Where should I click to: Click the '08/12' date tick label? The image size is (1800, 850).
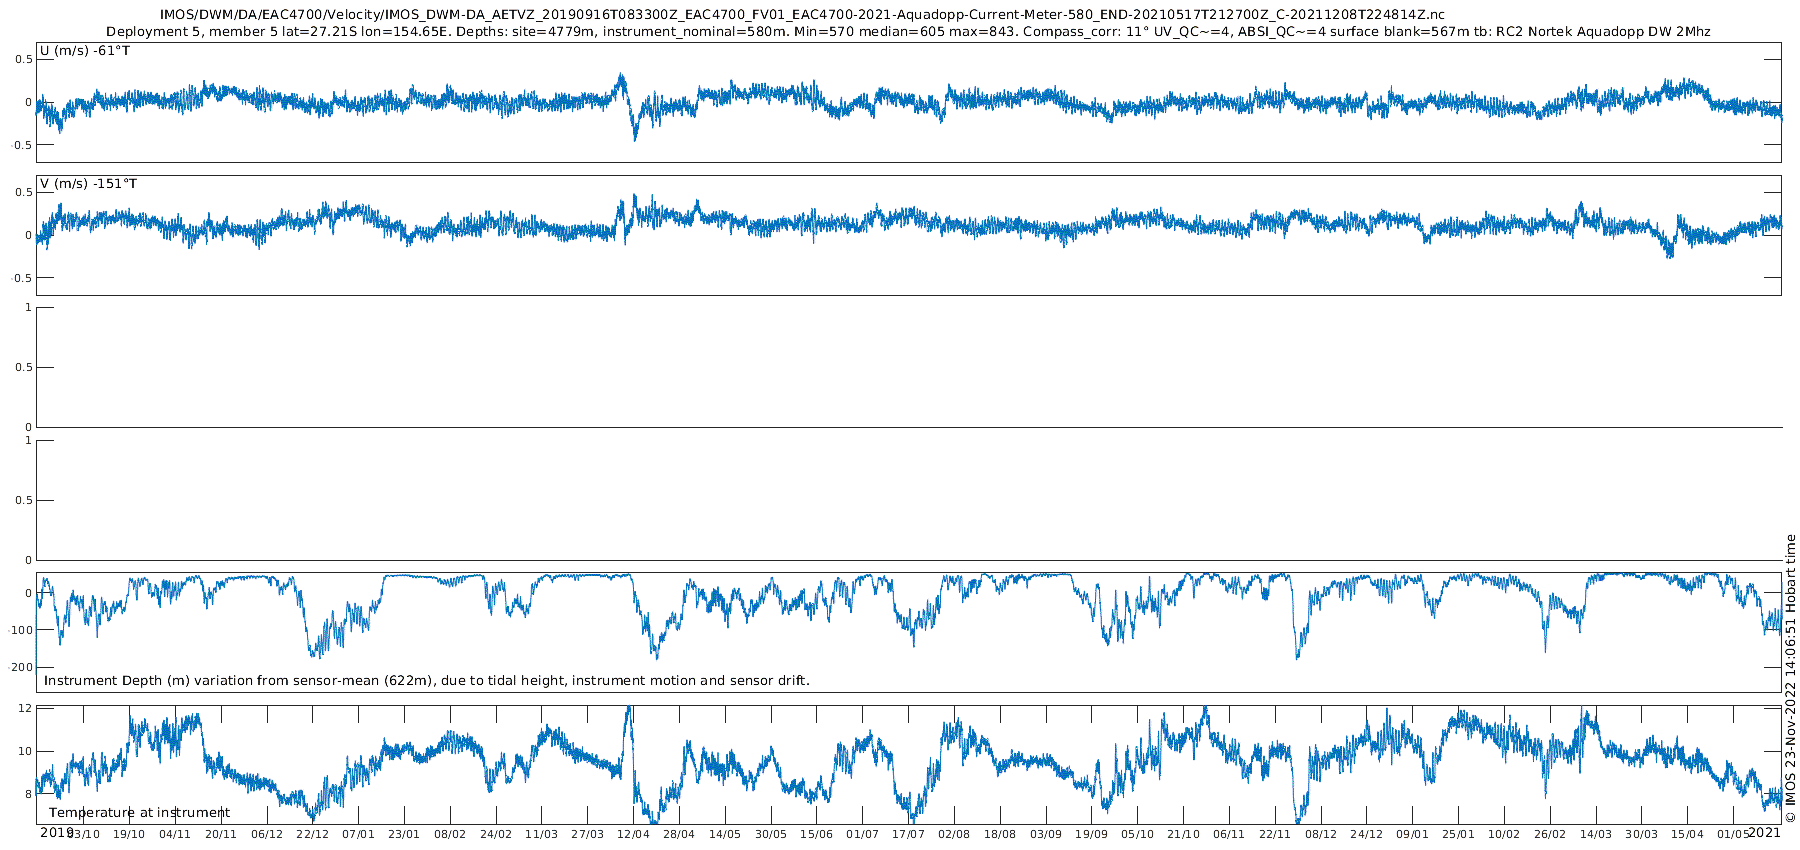point(1321,834)
